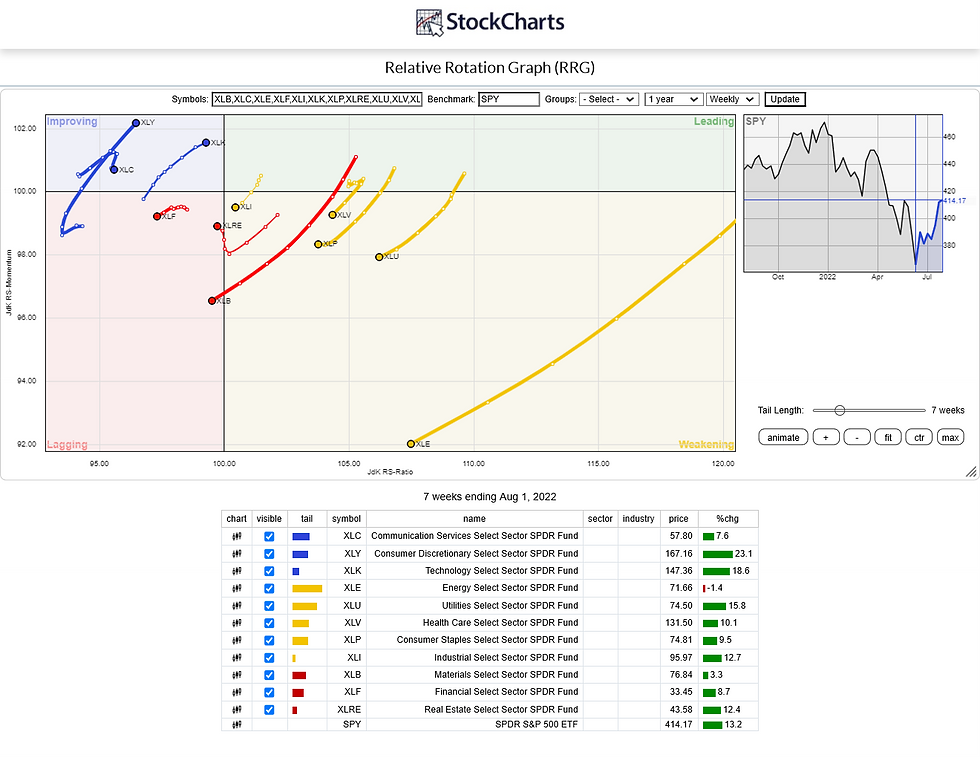The height and width of the screenshot is (757, 980).
Task: Open the SPY row chart icon
Action: pos(237,724)
